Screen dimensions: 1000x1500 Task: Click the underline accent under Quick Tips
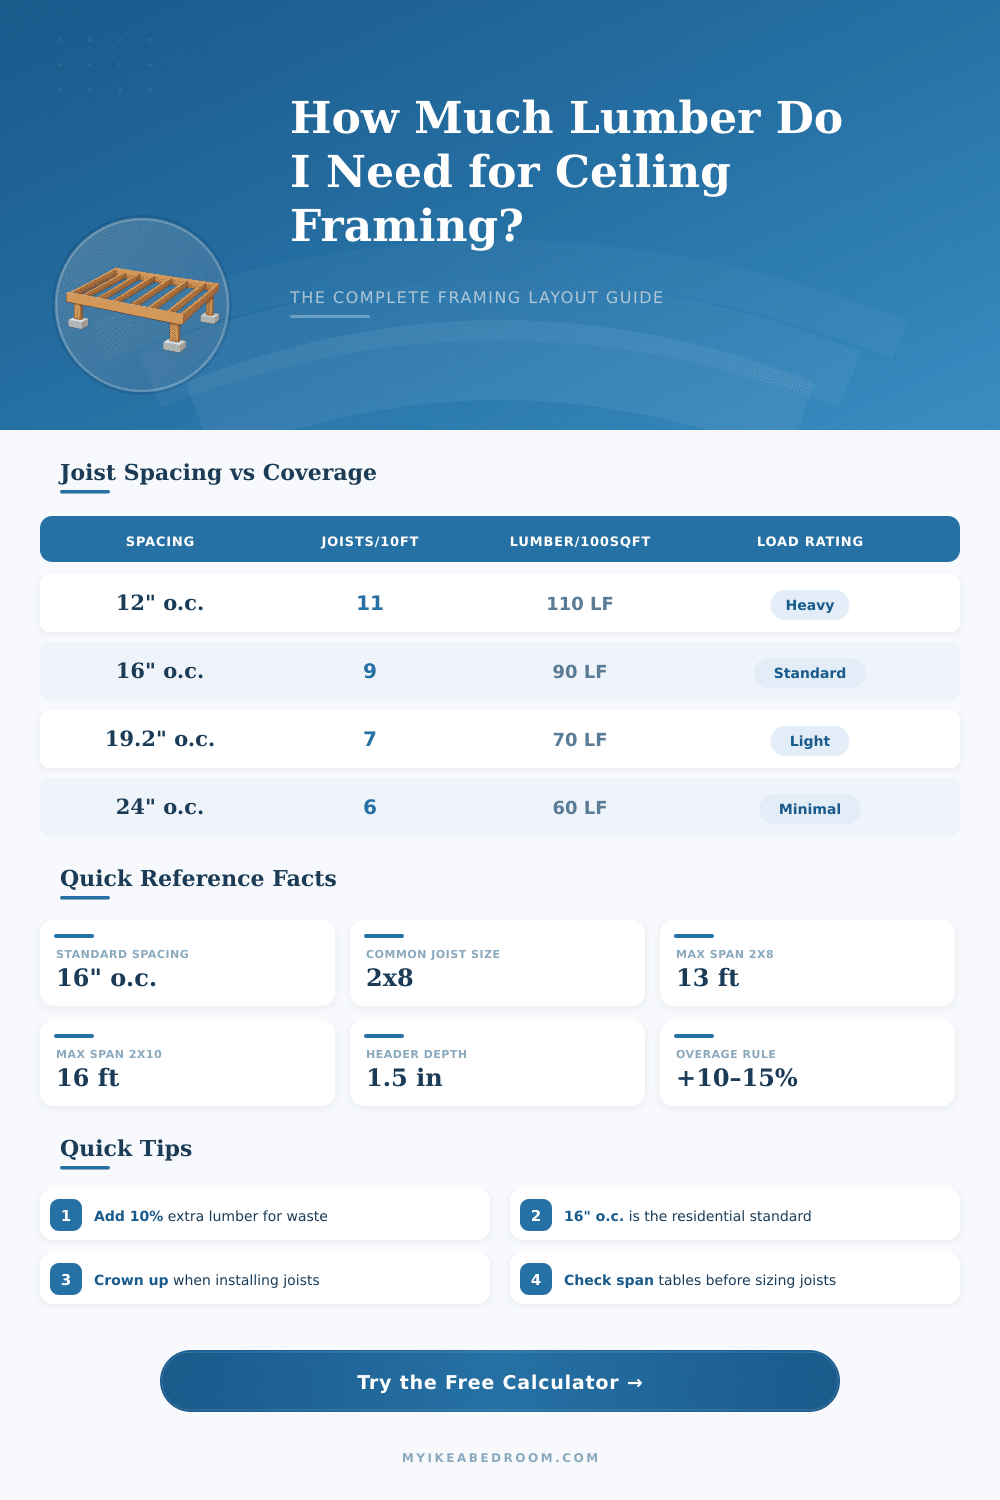click(x=86, y=1168)
